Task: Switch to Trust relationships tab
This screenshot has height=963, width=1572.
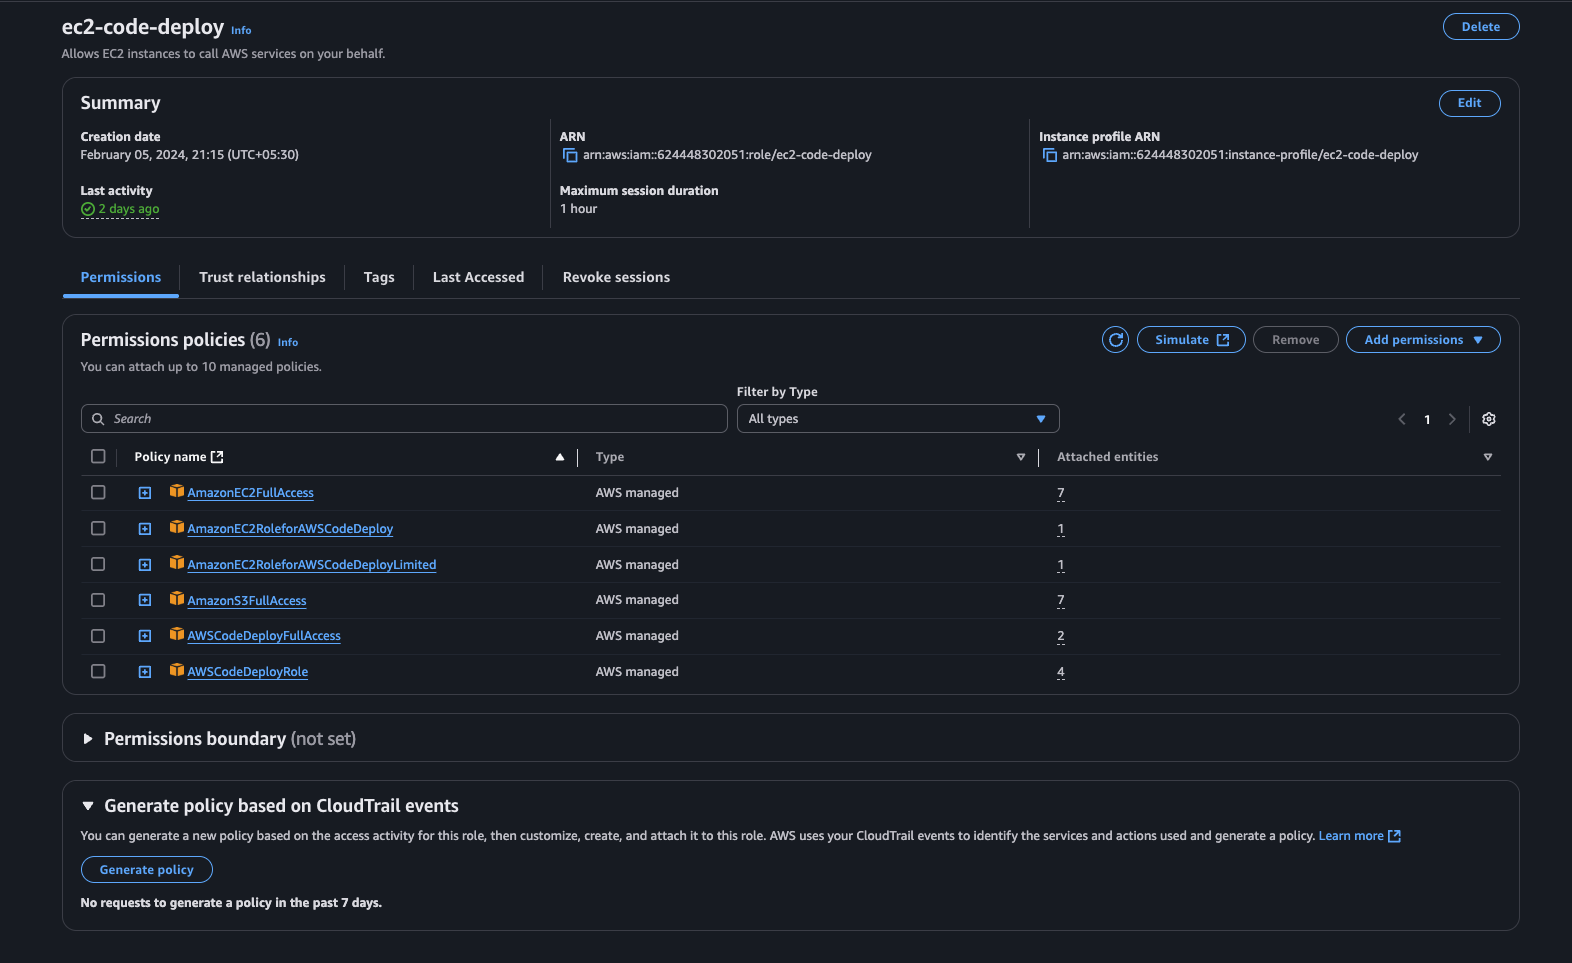Action: (x=262, y=277)
